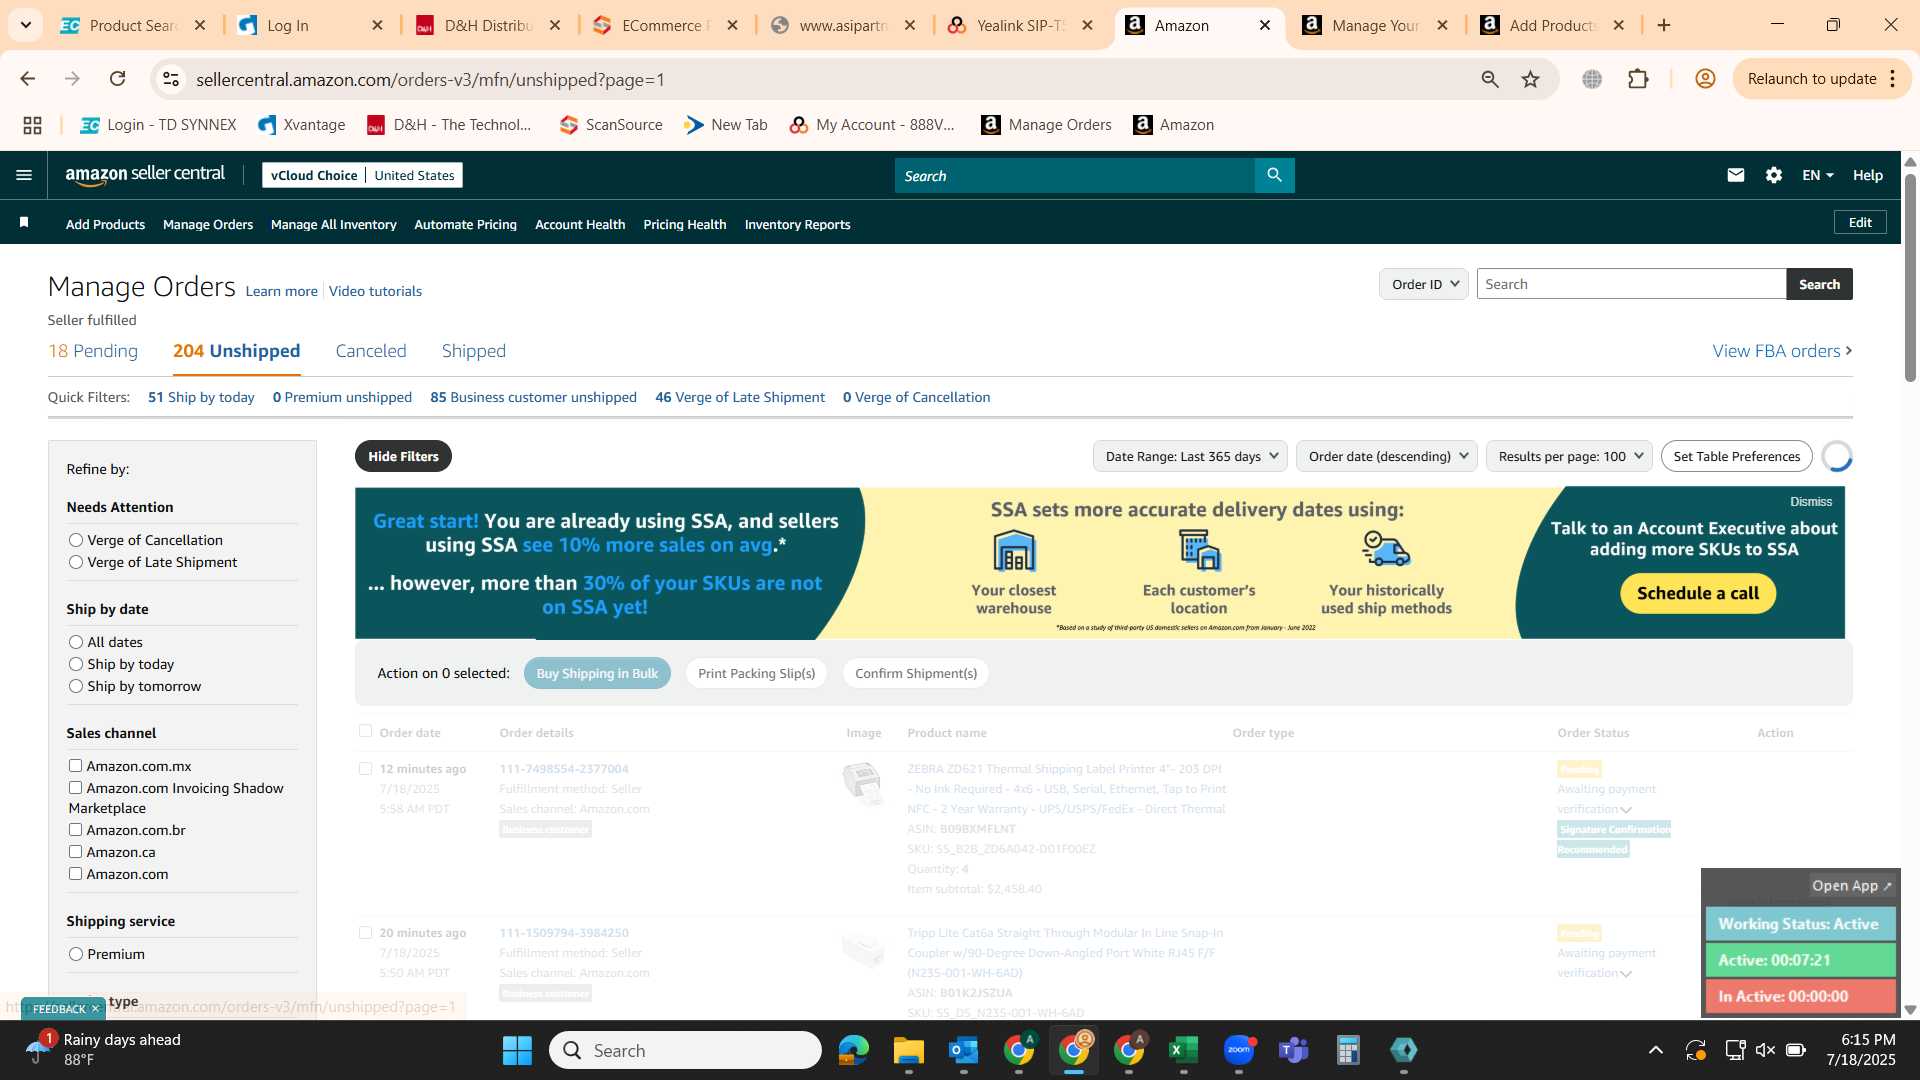
Task: Expand Awaiting payment verification for first order
Action: click(x=1626, y=810)
